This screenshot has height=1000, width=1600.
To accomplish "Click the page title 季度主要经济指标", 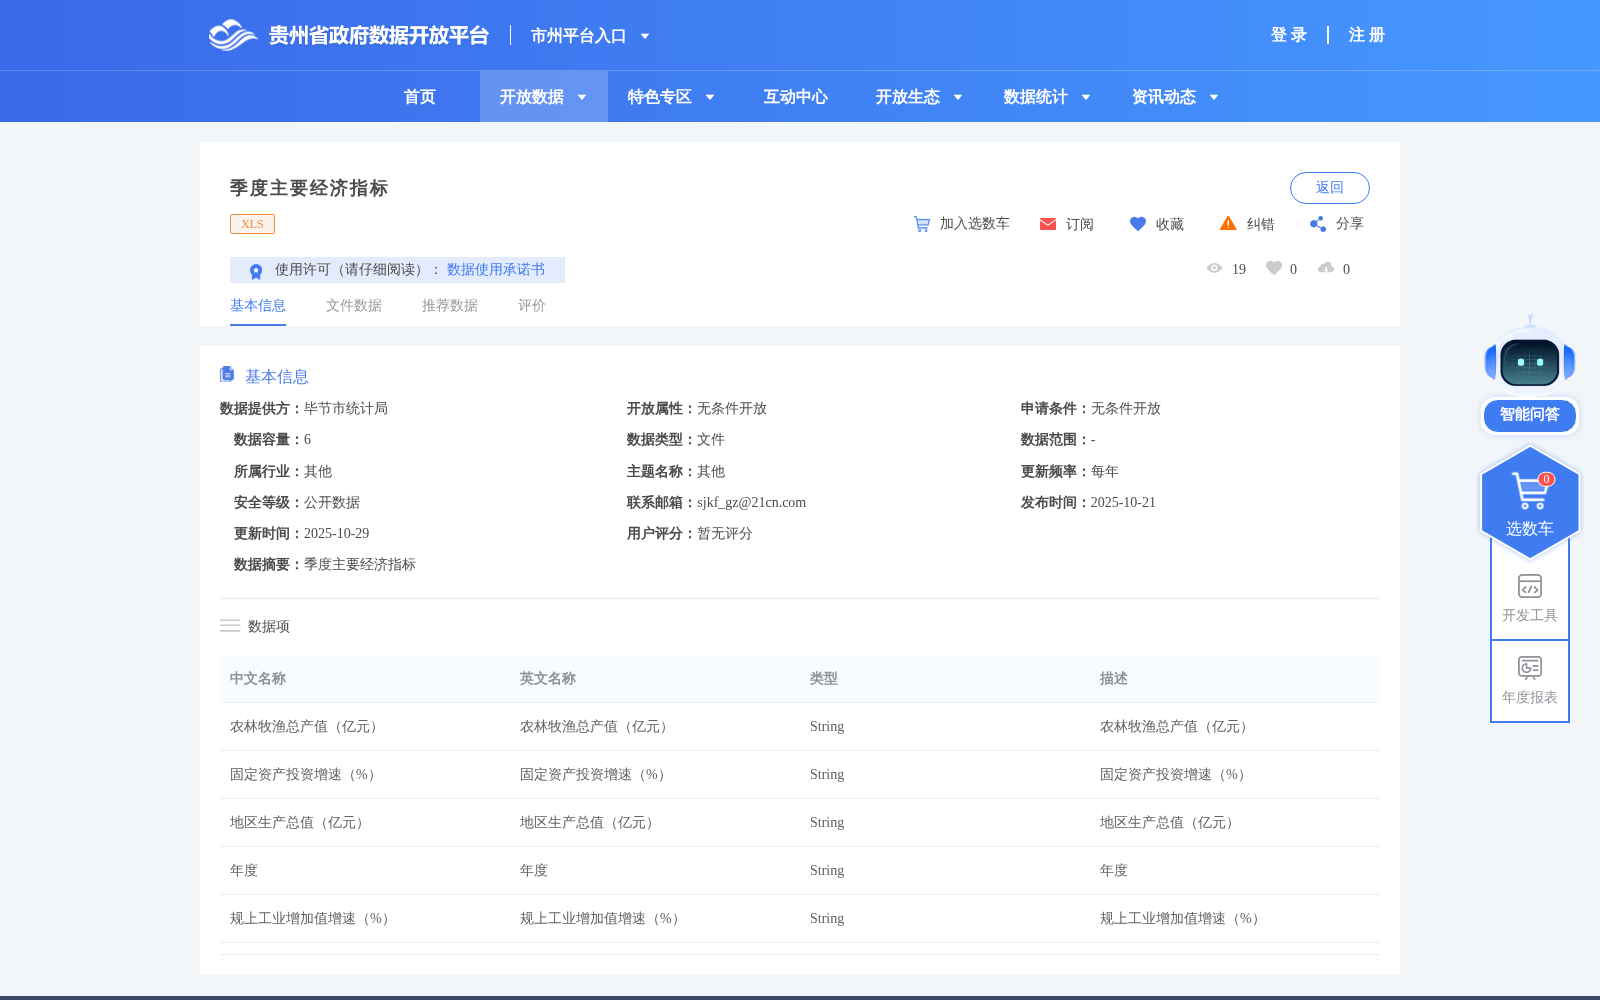I will [309, 188].
